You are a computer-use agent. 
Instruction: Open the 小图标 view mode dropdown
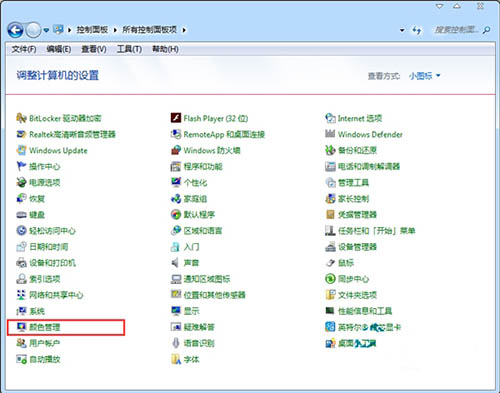[x=424, y=76]
